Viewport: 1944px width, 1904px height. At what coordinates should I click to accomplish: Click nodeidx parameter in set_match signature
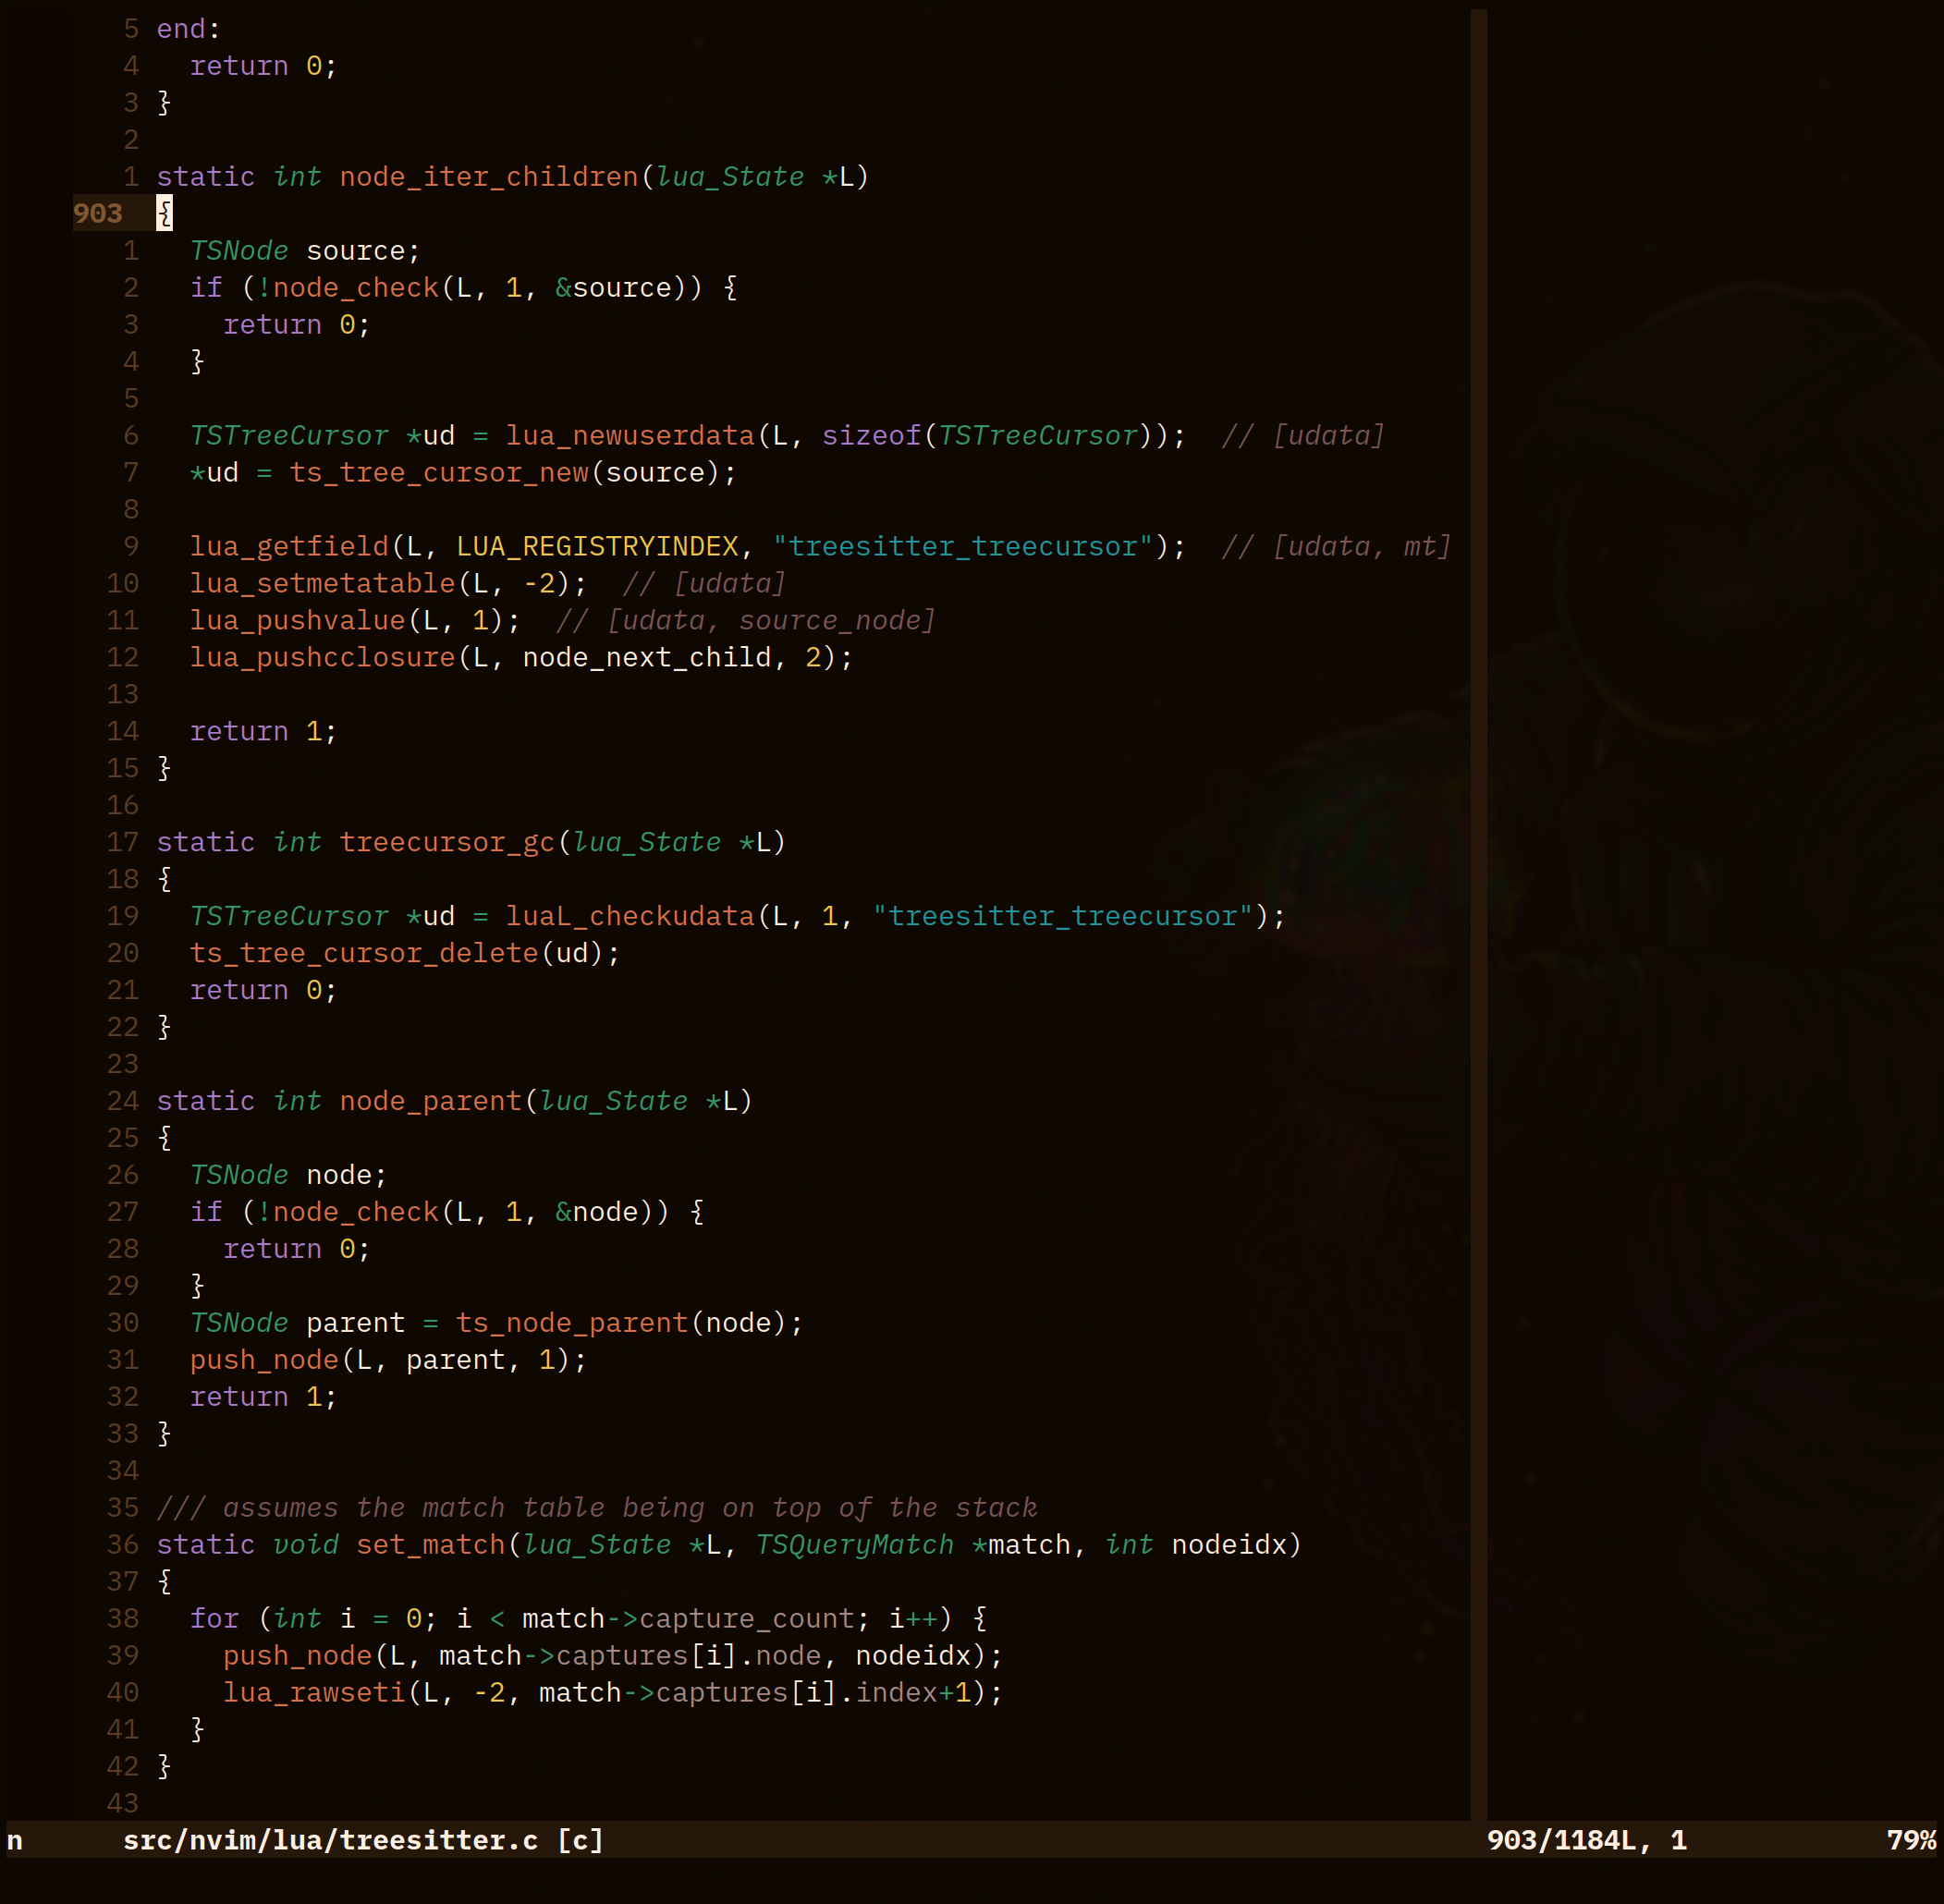1229,1546
